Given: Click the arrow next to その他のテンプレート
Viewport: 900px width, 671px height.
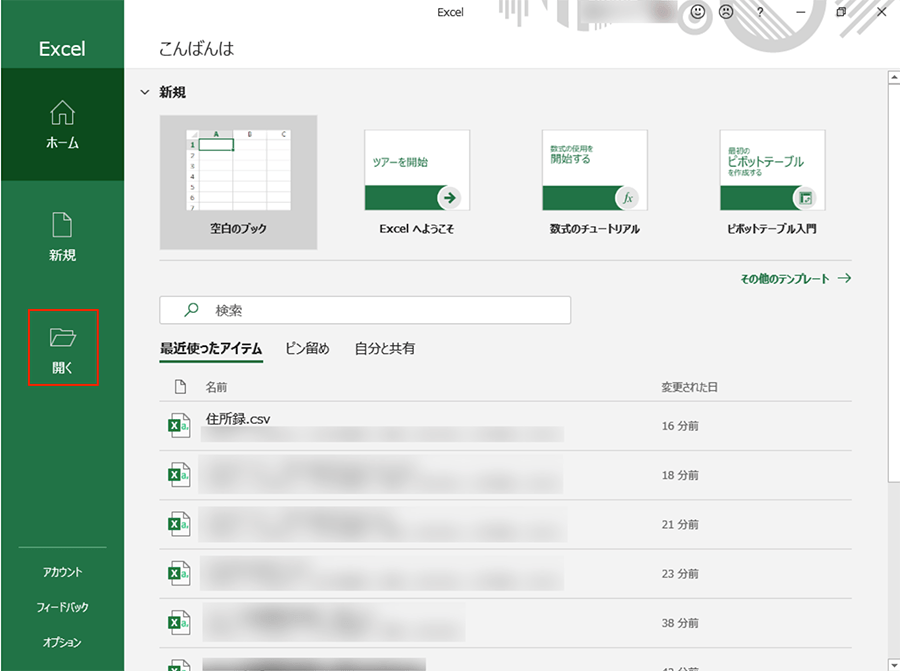Looking at the screenshot, I should (x=844, y=278).
